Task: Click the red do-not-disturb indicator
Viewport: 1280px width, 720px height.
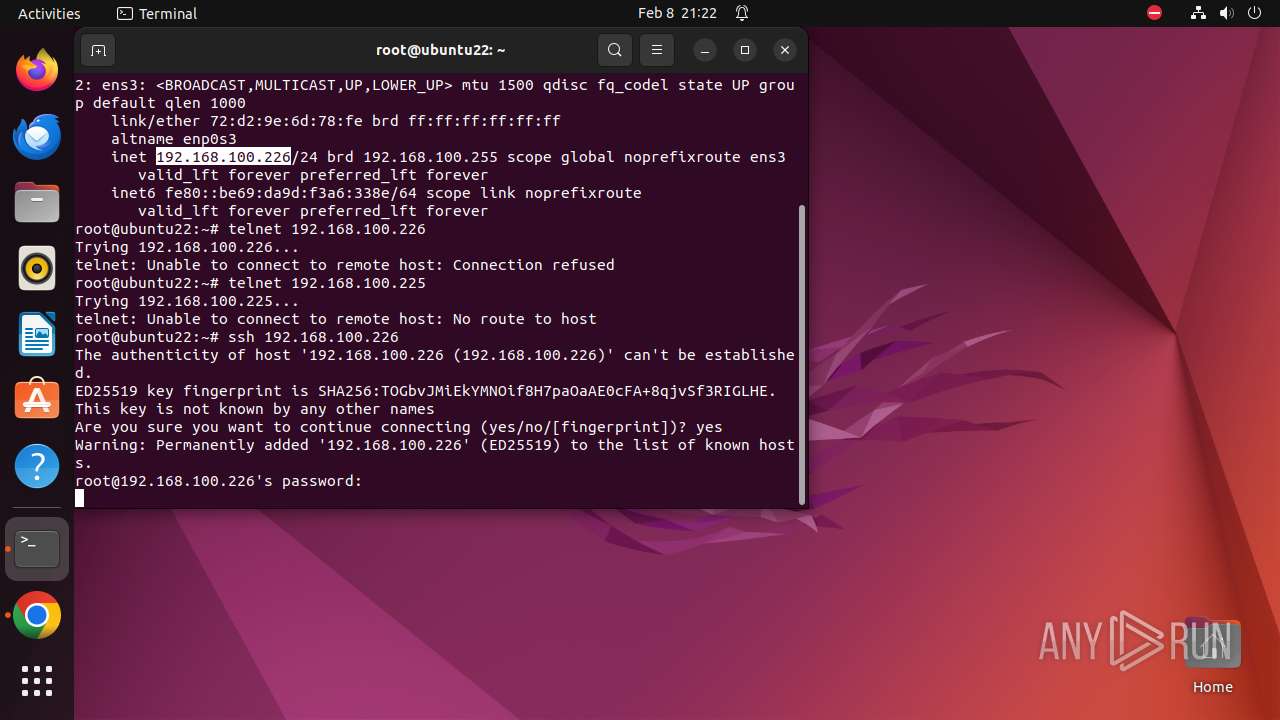Action: (1154, 13)
